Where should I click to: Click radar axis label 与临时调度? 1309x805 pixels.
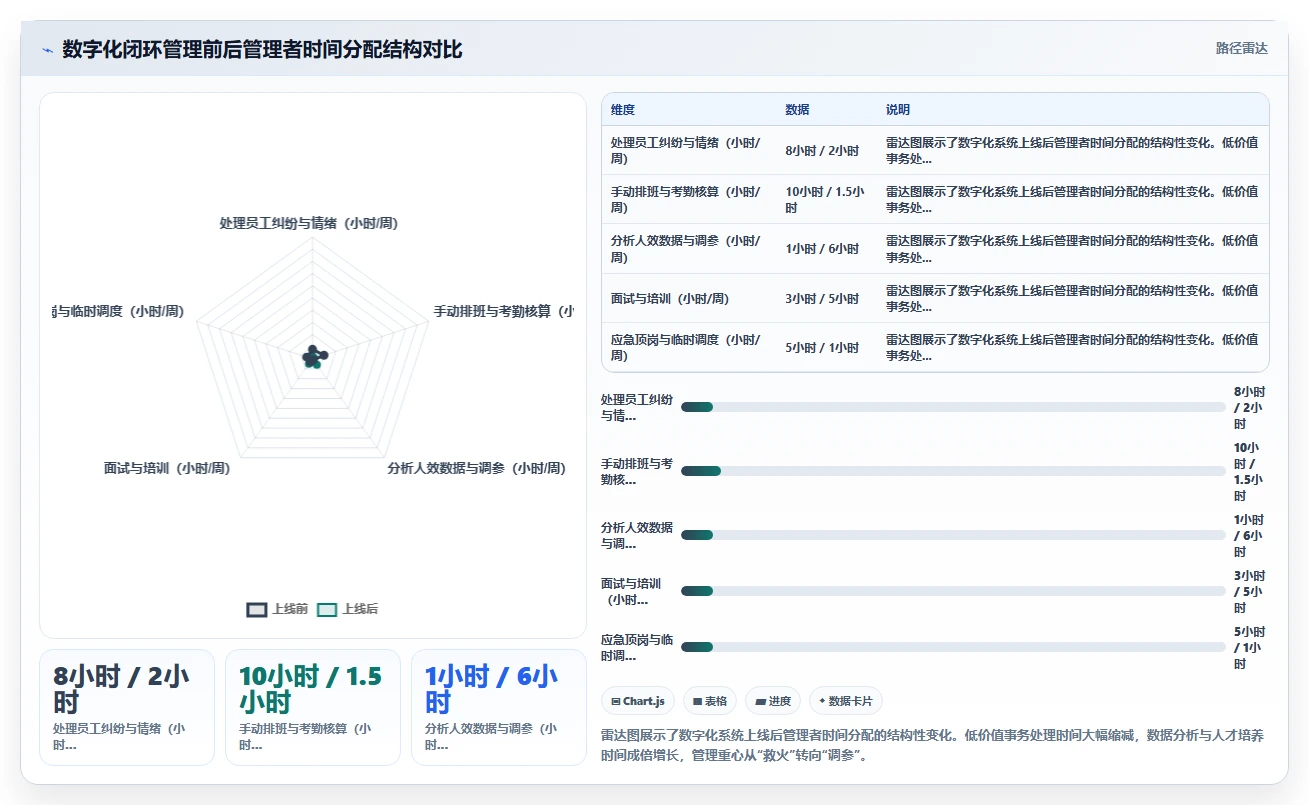[x=118, y=311]
